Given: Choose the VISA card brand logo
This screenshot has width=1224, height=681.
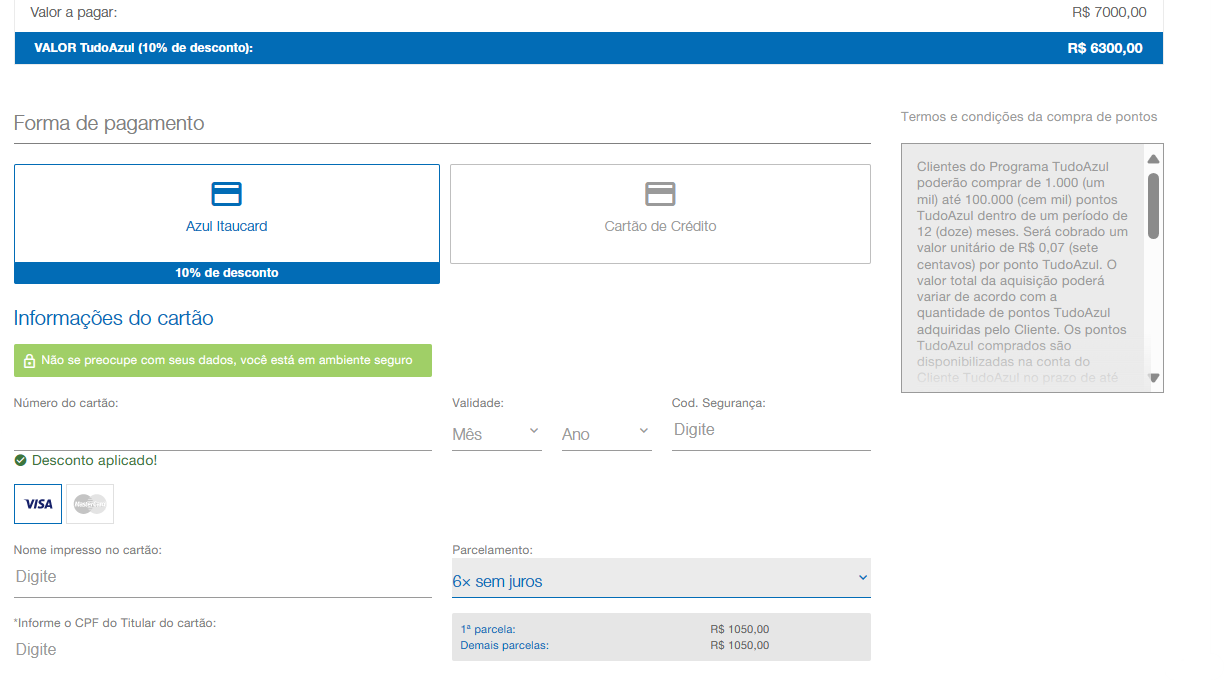Looking at the screenshot, I should tap(38, 504).
